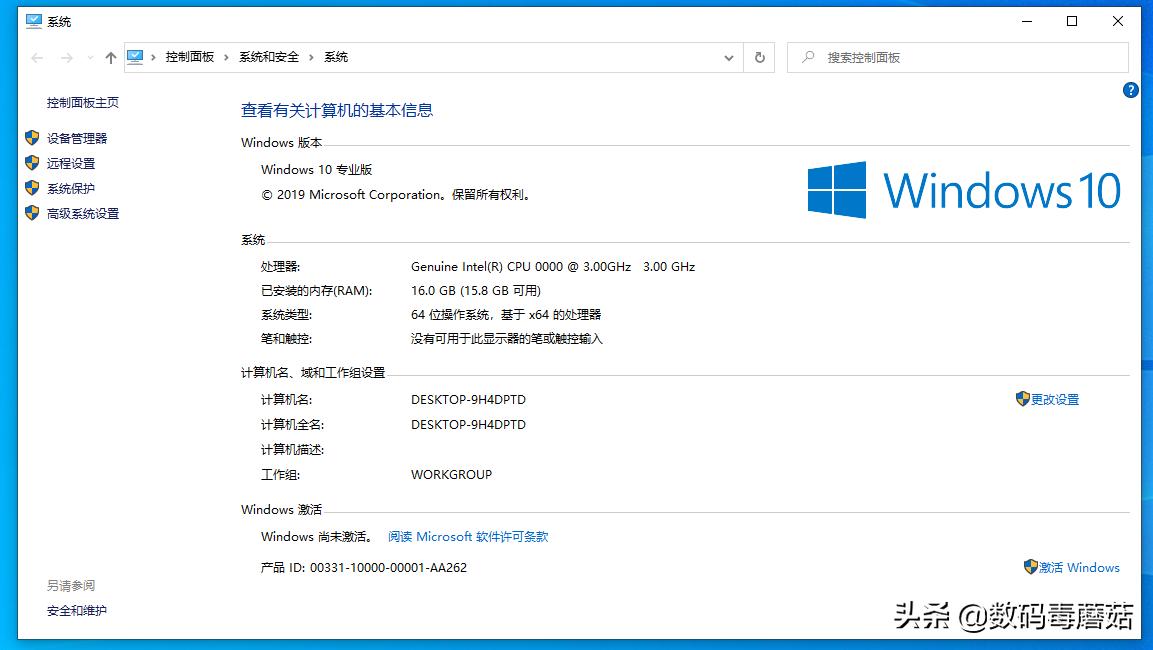Image resolution: width=1153 pixels, height=650 pixels.
Task: Click the shield icon next to 更改设置
Action: coord(1023,399)
